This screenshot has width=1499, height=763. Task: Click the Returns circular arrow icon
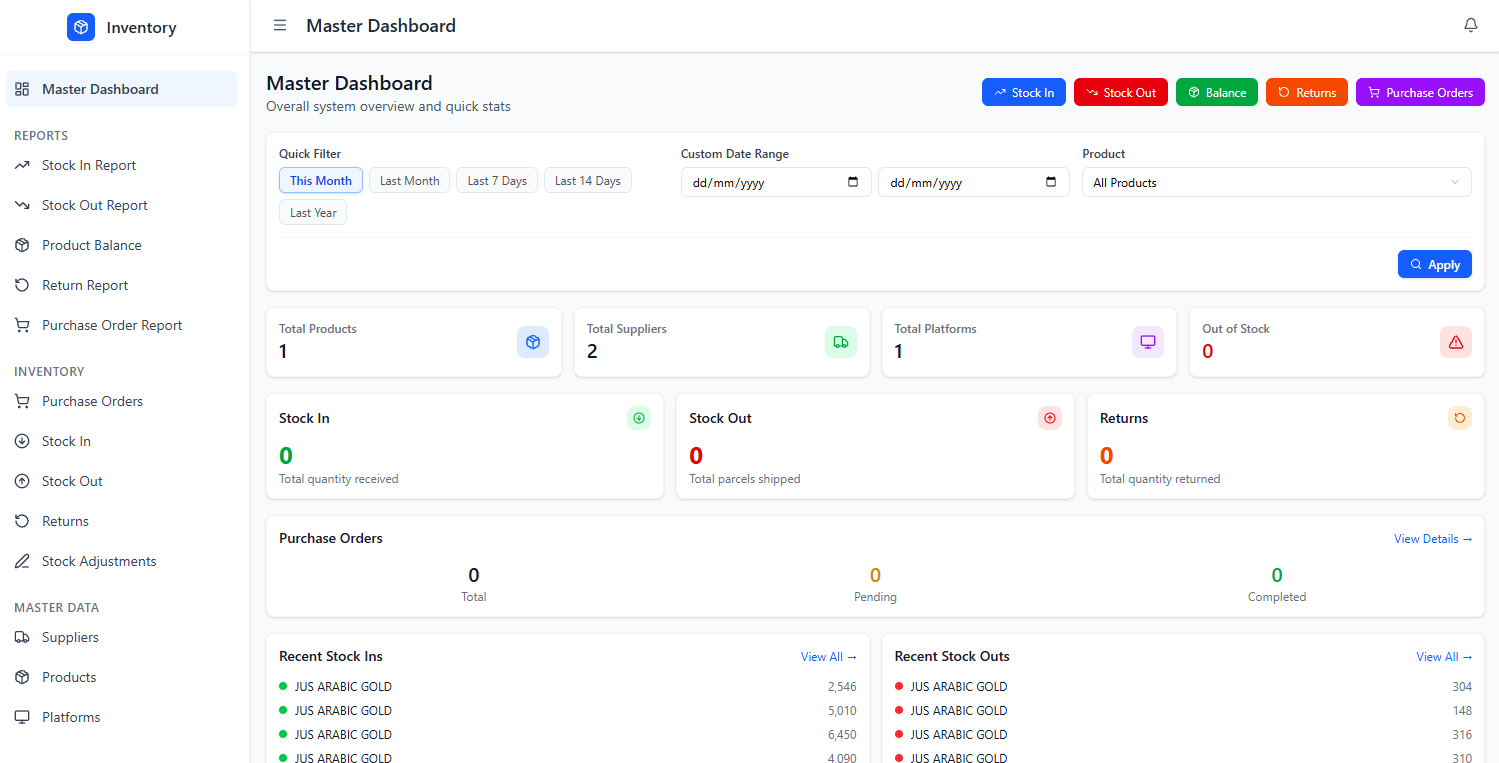tap(21, 521)
